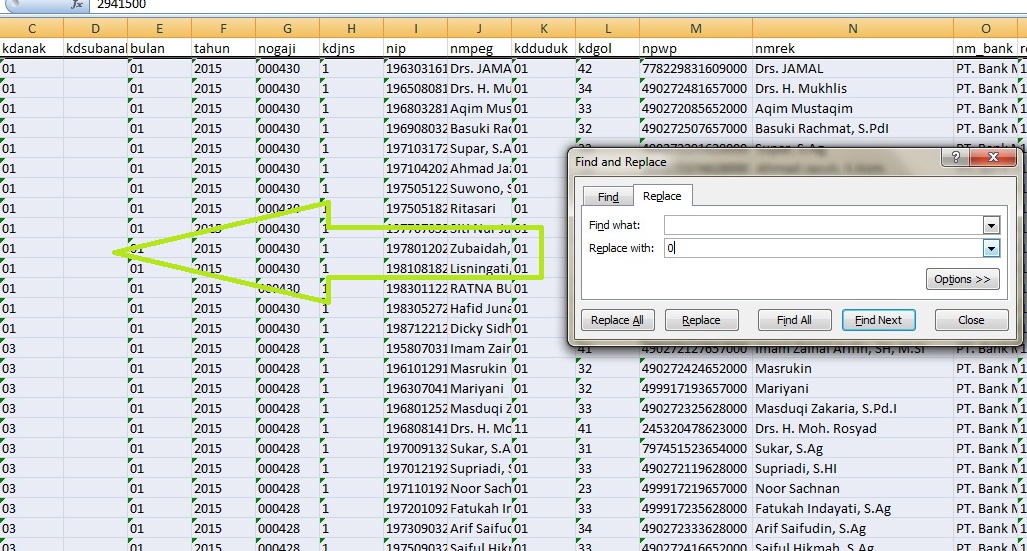This screenshot has height=551, width=1027.
Task: Click the 'tahun' header cell
Action: (x=223, y=48)
